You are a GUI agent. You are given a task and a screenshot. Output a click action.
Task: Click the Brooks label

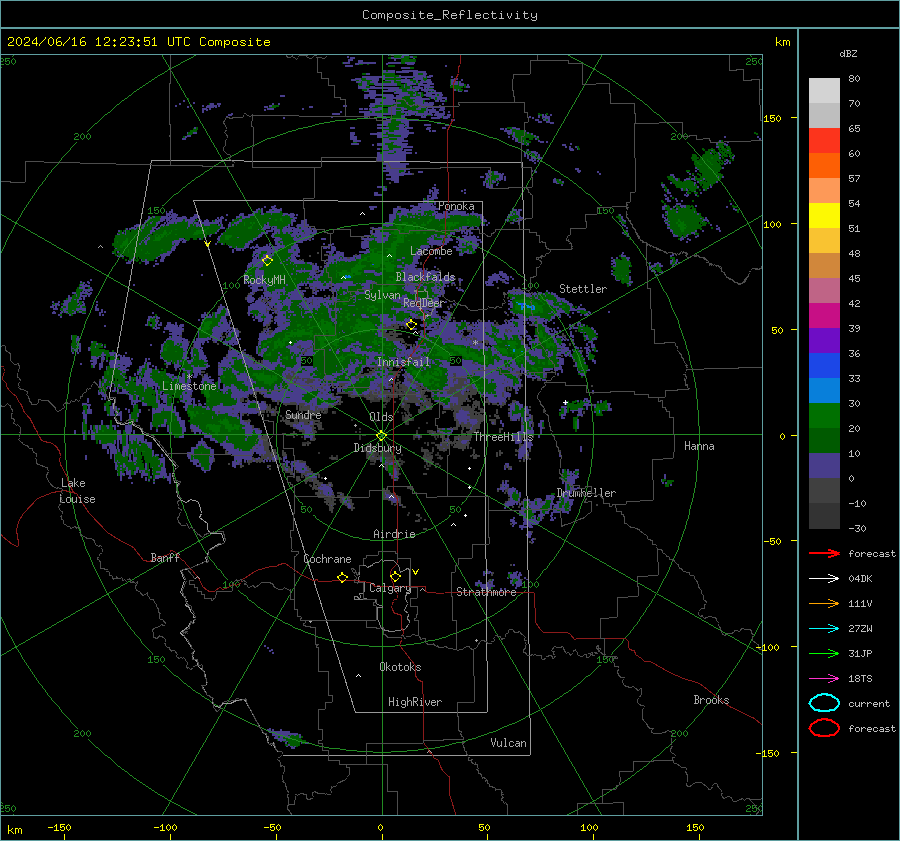711,700
